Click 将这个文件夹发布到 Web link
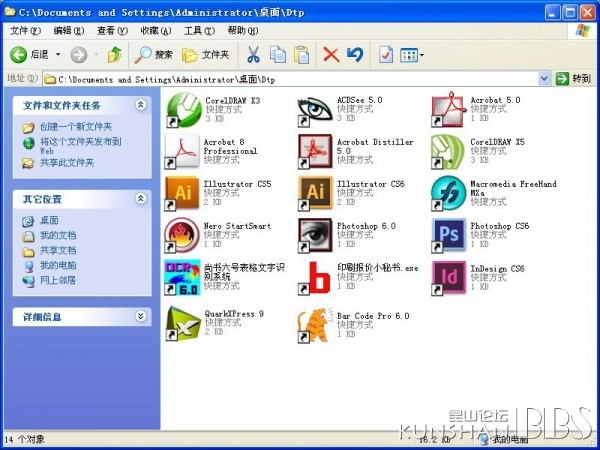This screenshot has width=600, height=450. (x=81, y=145)
